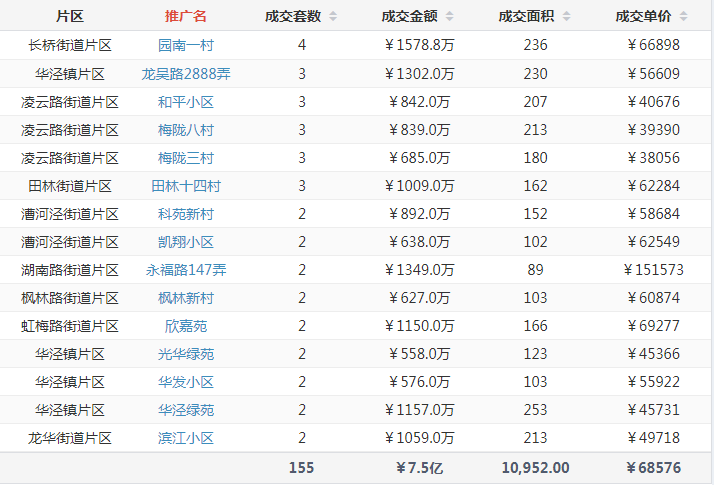Select the 湖南路街道片区 cell
This screenshot has width=714, height=485.
click(x=70, y=270)
